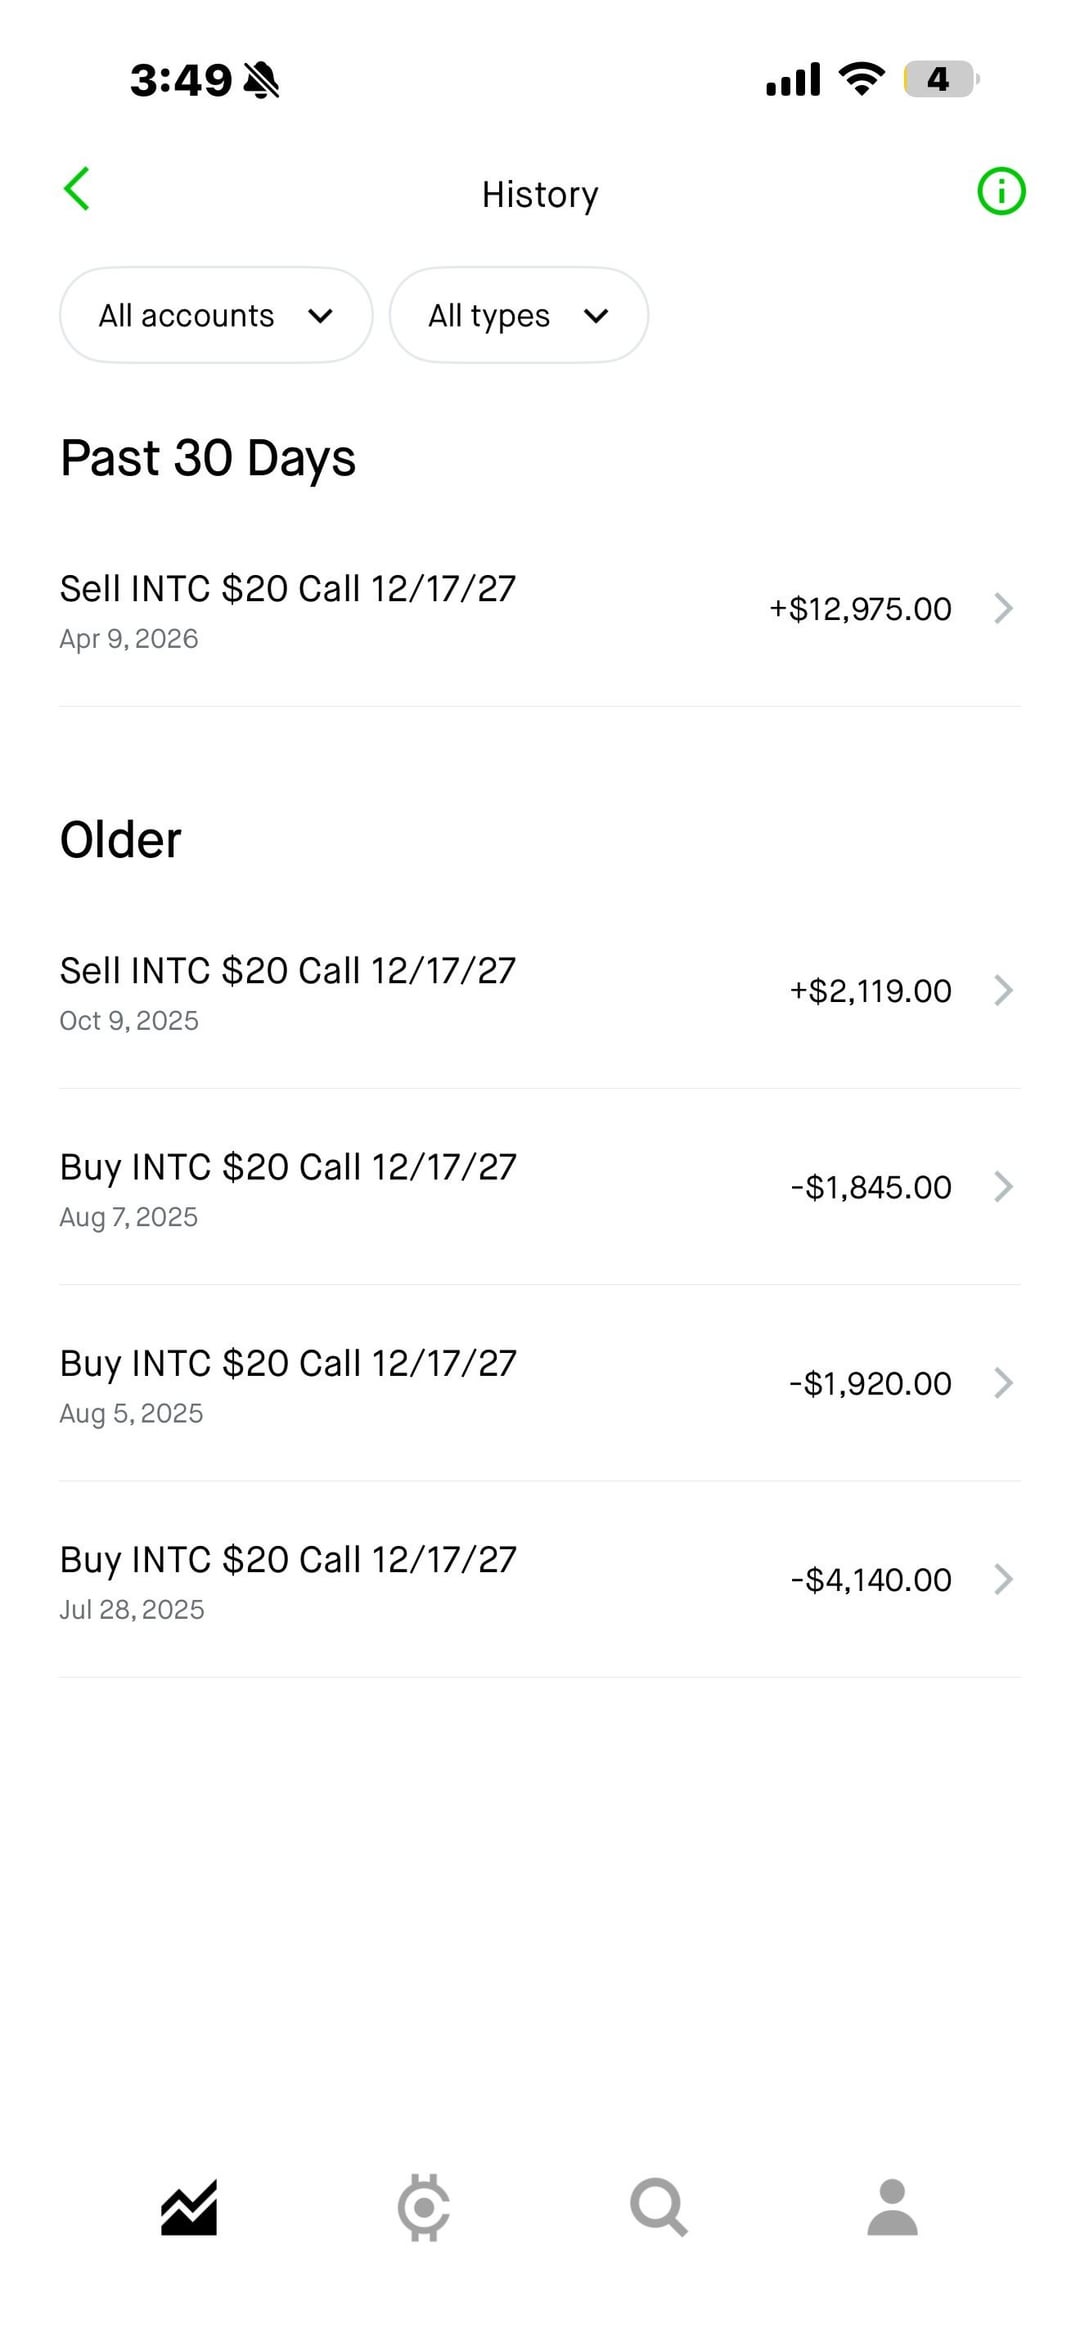
Task: Tap the History page title
Action: 540,194
